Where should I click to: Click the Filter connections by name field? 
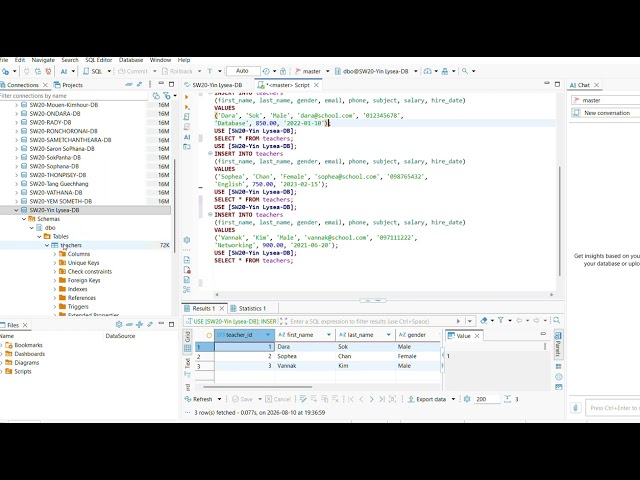(74, 96)
